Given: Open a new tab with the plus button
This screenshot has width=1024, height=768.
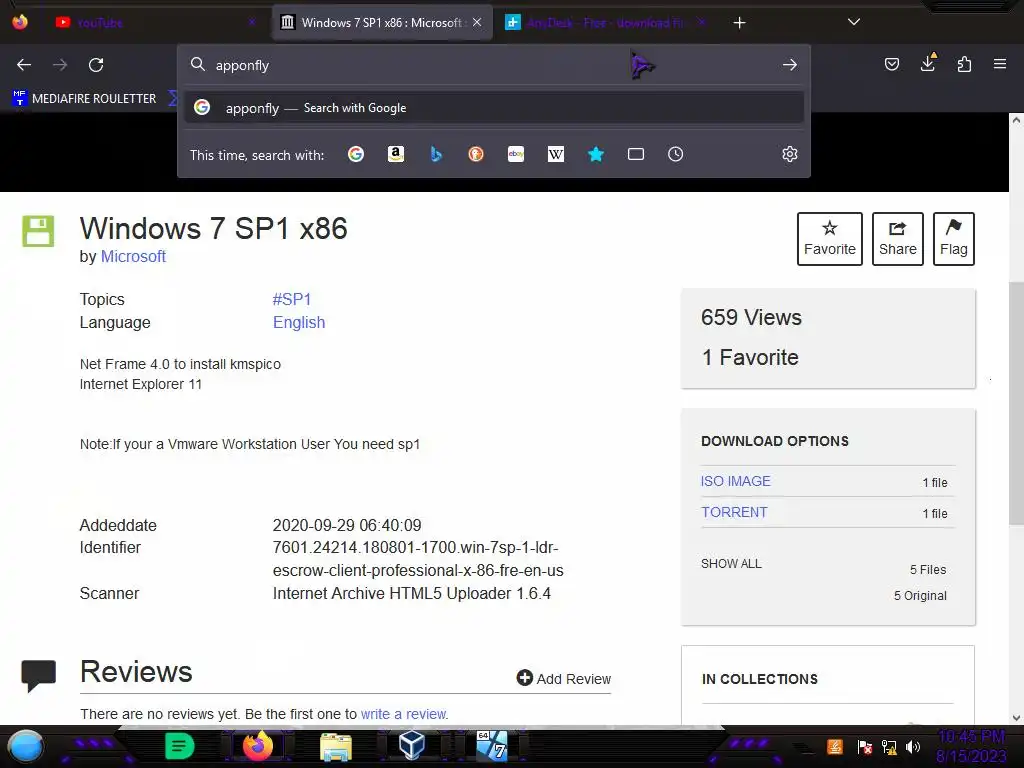Looking at the screenshot, I should pos(739,23).
